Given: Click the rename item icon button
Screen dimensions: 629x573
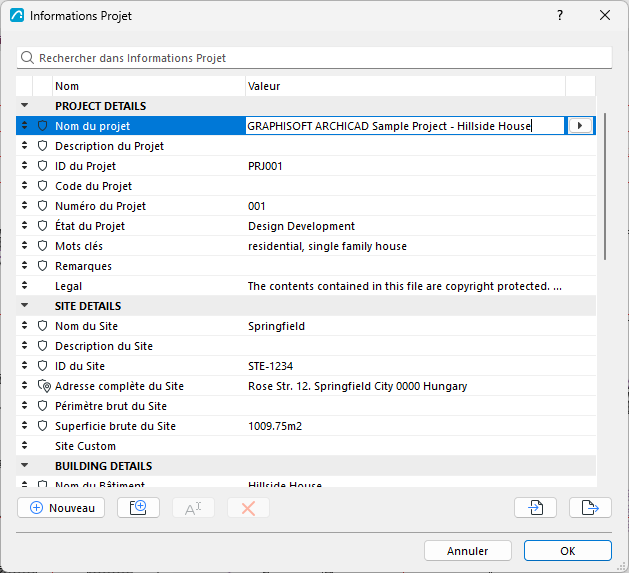Looking at the screenshot, I should point(193,508).
